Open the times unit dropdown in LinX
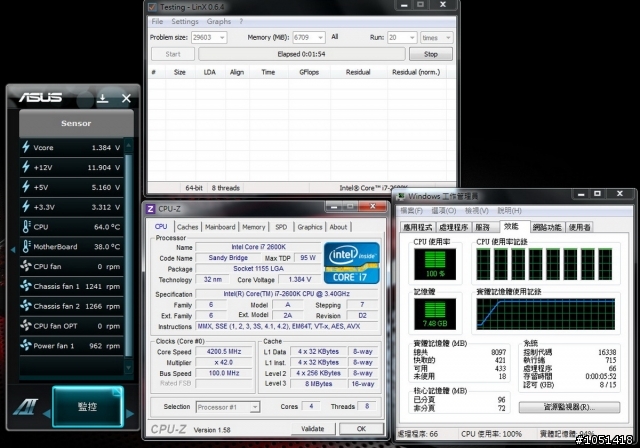 click(x=448, y=38)
